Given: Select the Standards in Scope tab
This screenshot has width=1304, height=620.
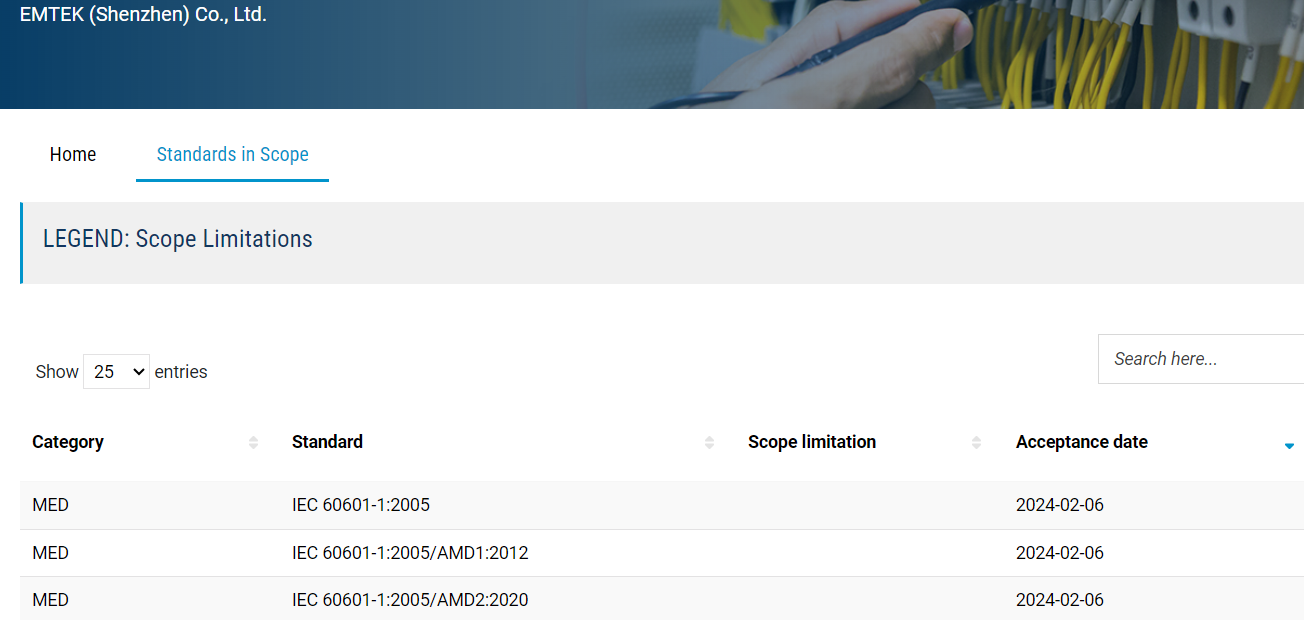Looking at the screenshot, I should coord(232,154).
